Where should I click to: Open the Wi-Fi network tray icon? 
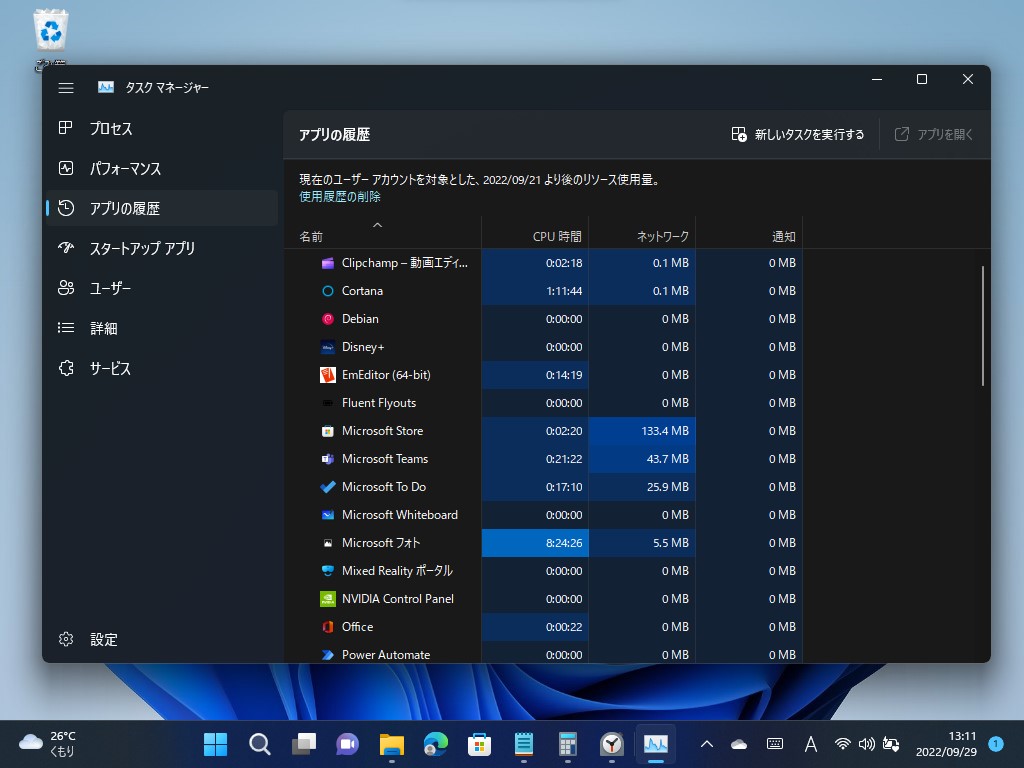[x=843, y=744]
